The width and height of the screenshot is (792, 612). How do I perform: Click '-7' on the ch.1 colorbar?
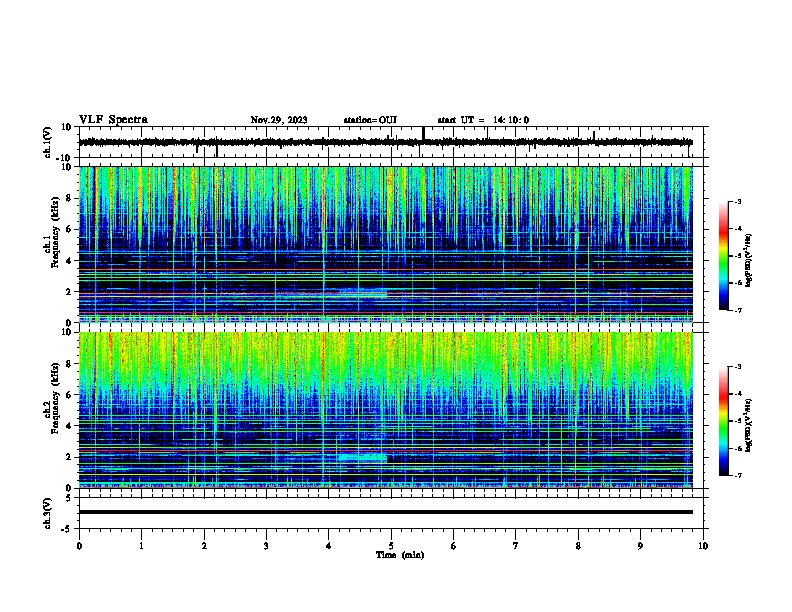(x=737, y=310)
